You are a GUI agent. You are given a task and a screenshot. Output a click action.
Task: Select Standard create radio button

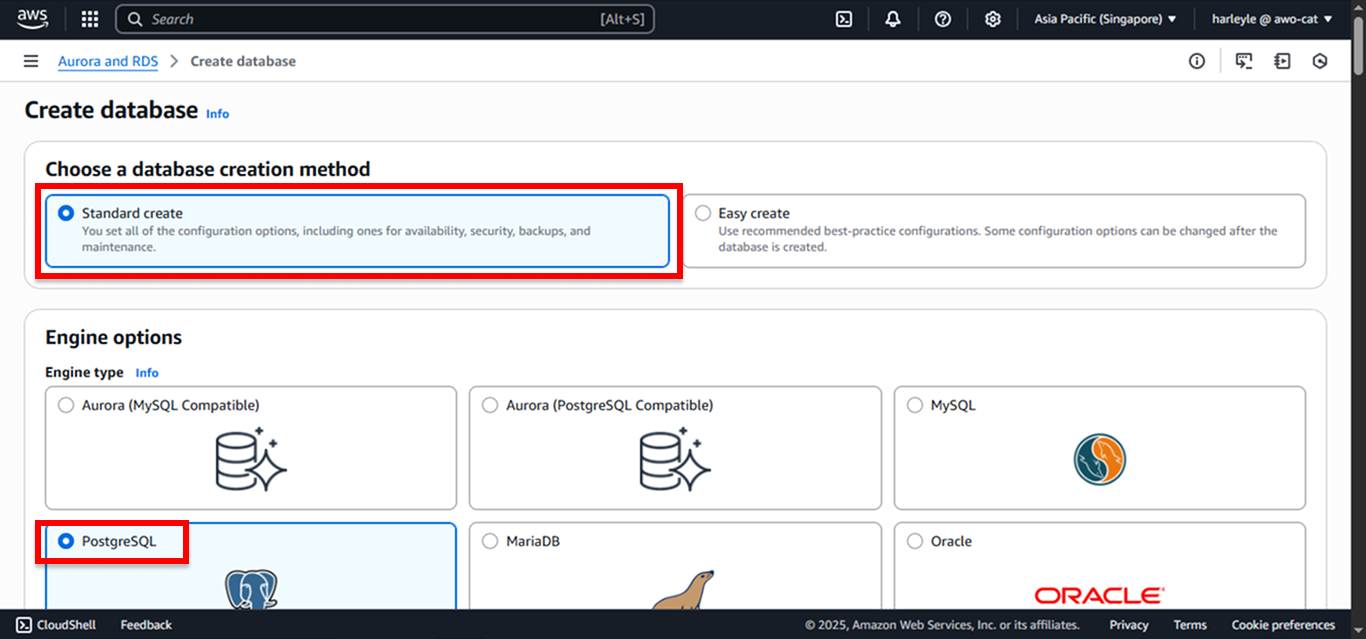66,213
